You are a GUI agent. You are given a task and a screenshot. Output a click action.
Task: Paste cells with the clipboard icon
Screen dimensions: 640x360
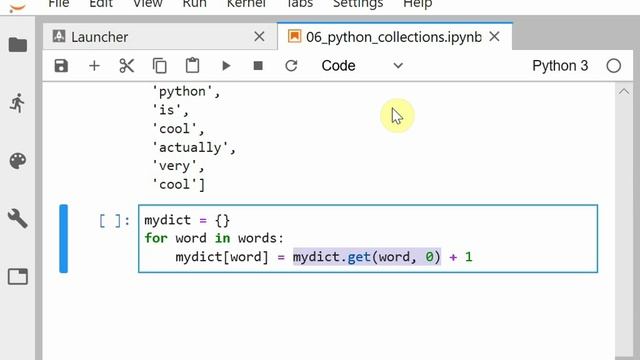(192, 66)
